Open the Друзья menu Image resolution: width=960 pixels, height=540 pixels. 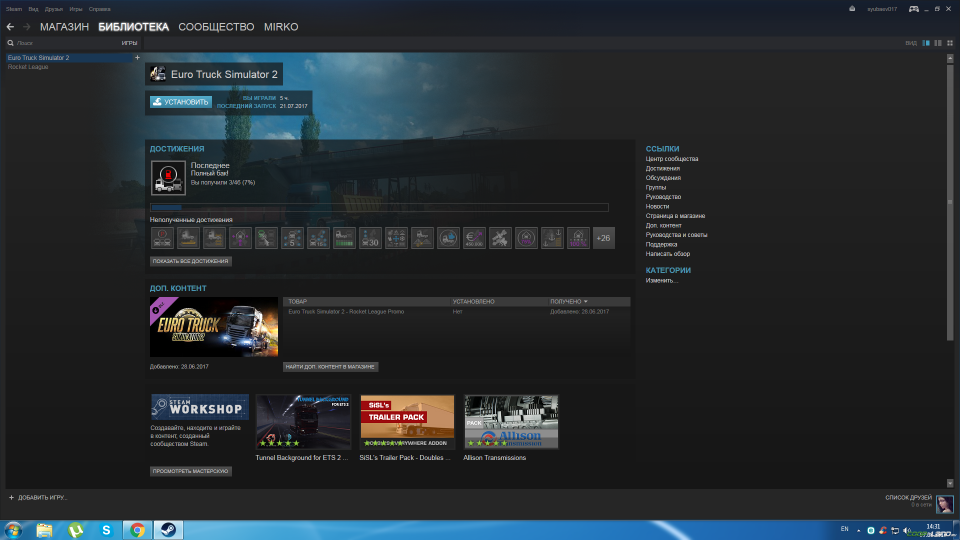[54, 9]
